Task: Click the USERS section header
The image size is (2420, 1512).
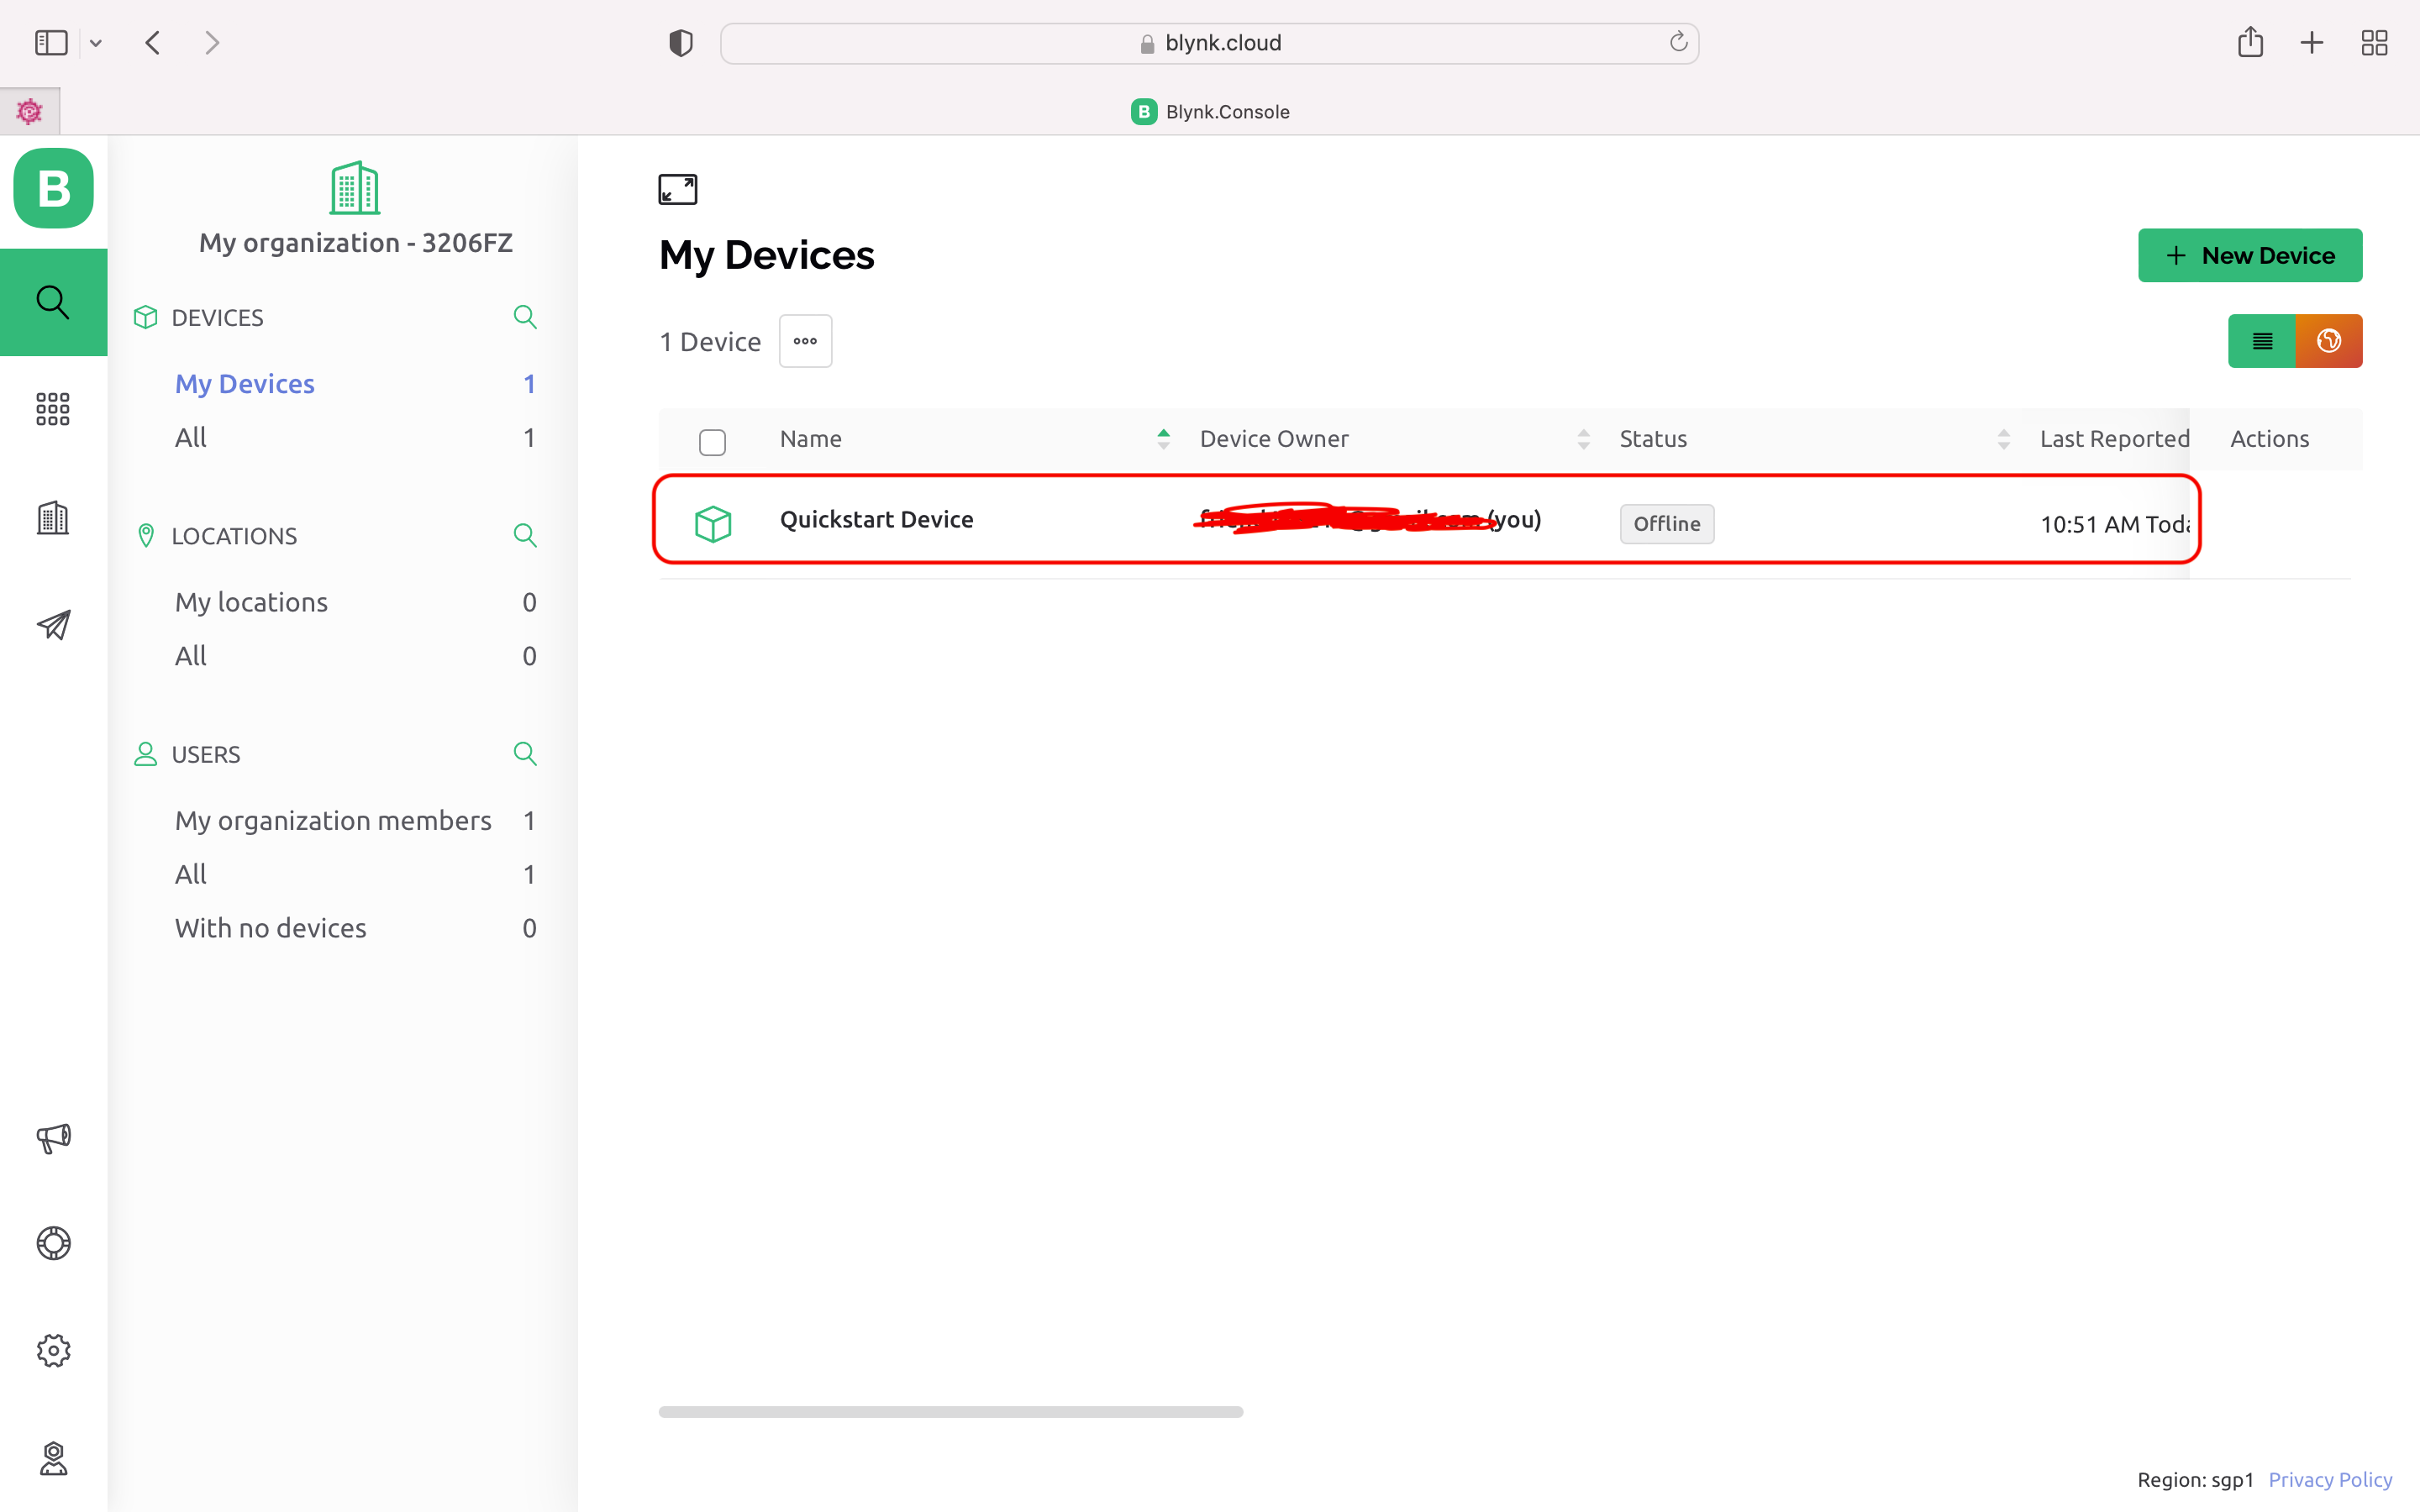Action: pos(206,754)
